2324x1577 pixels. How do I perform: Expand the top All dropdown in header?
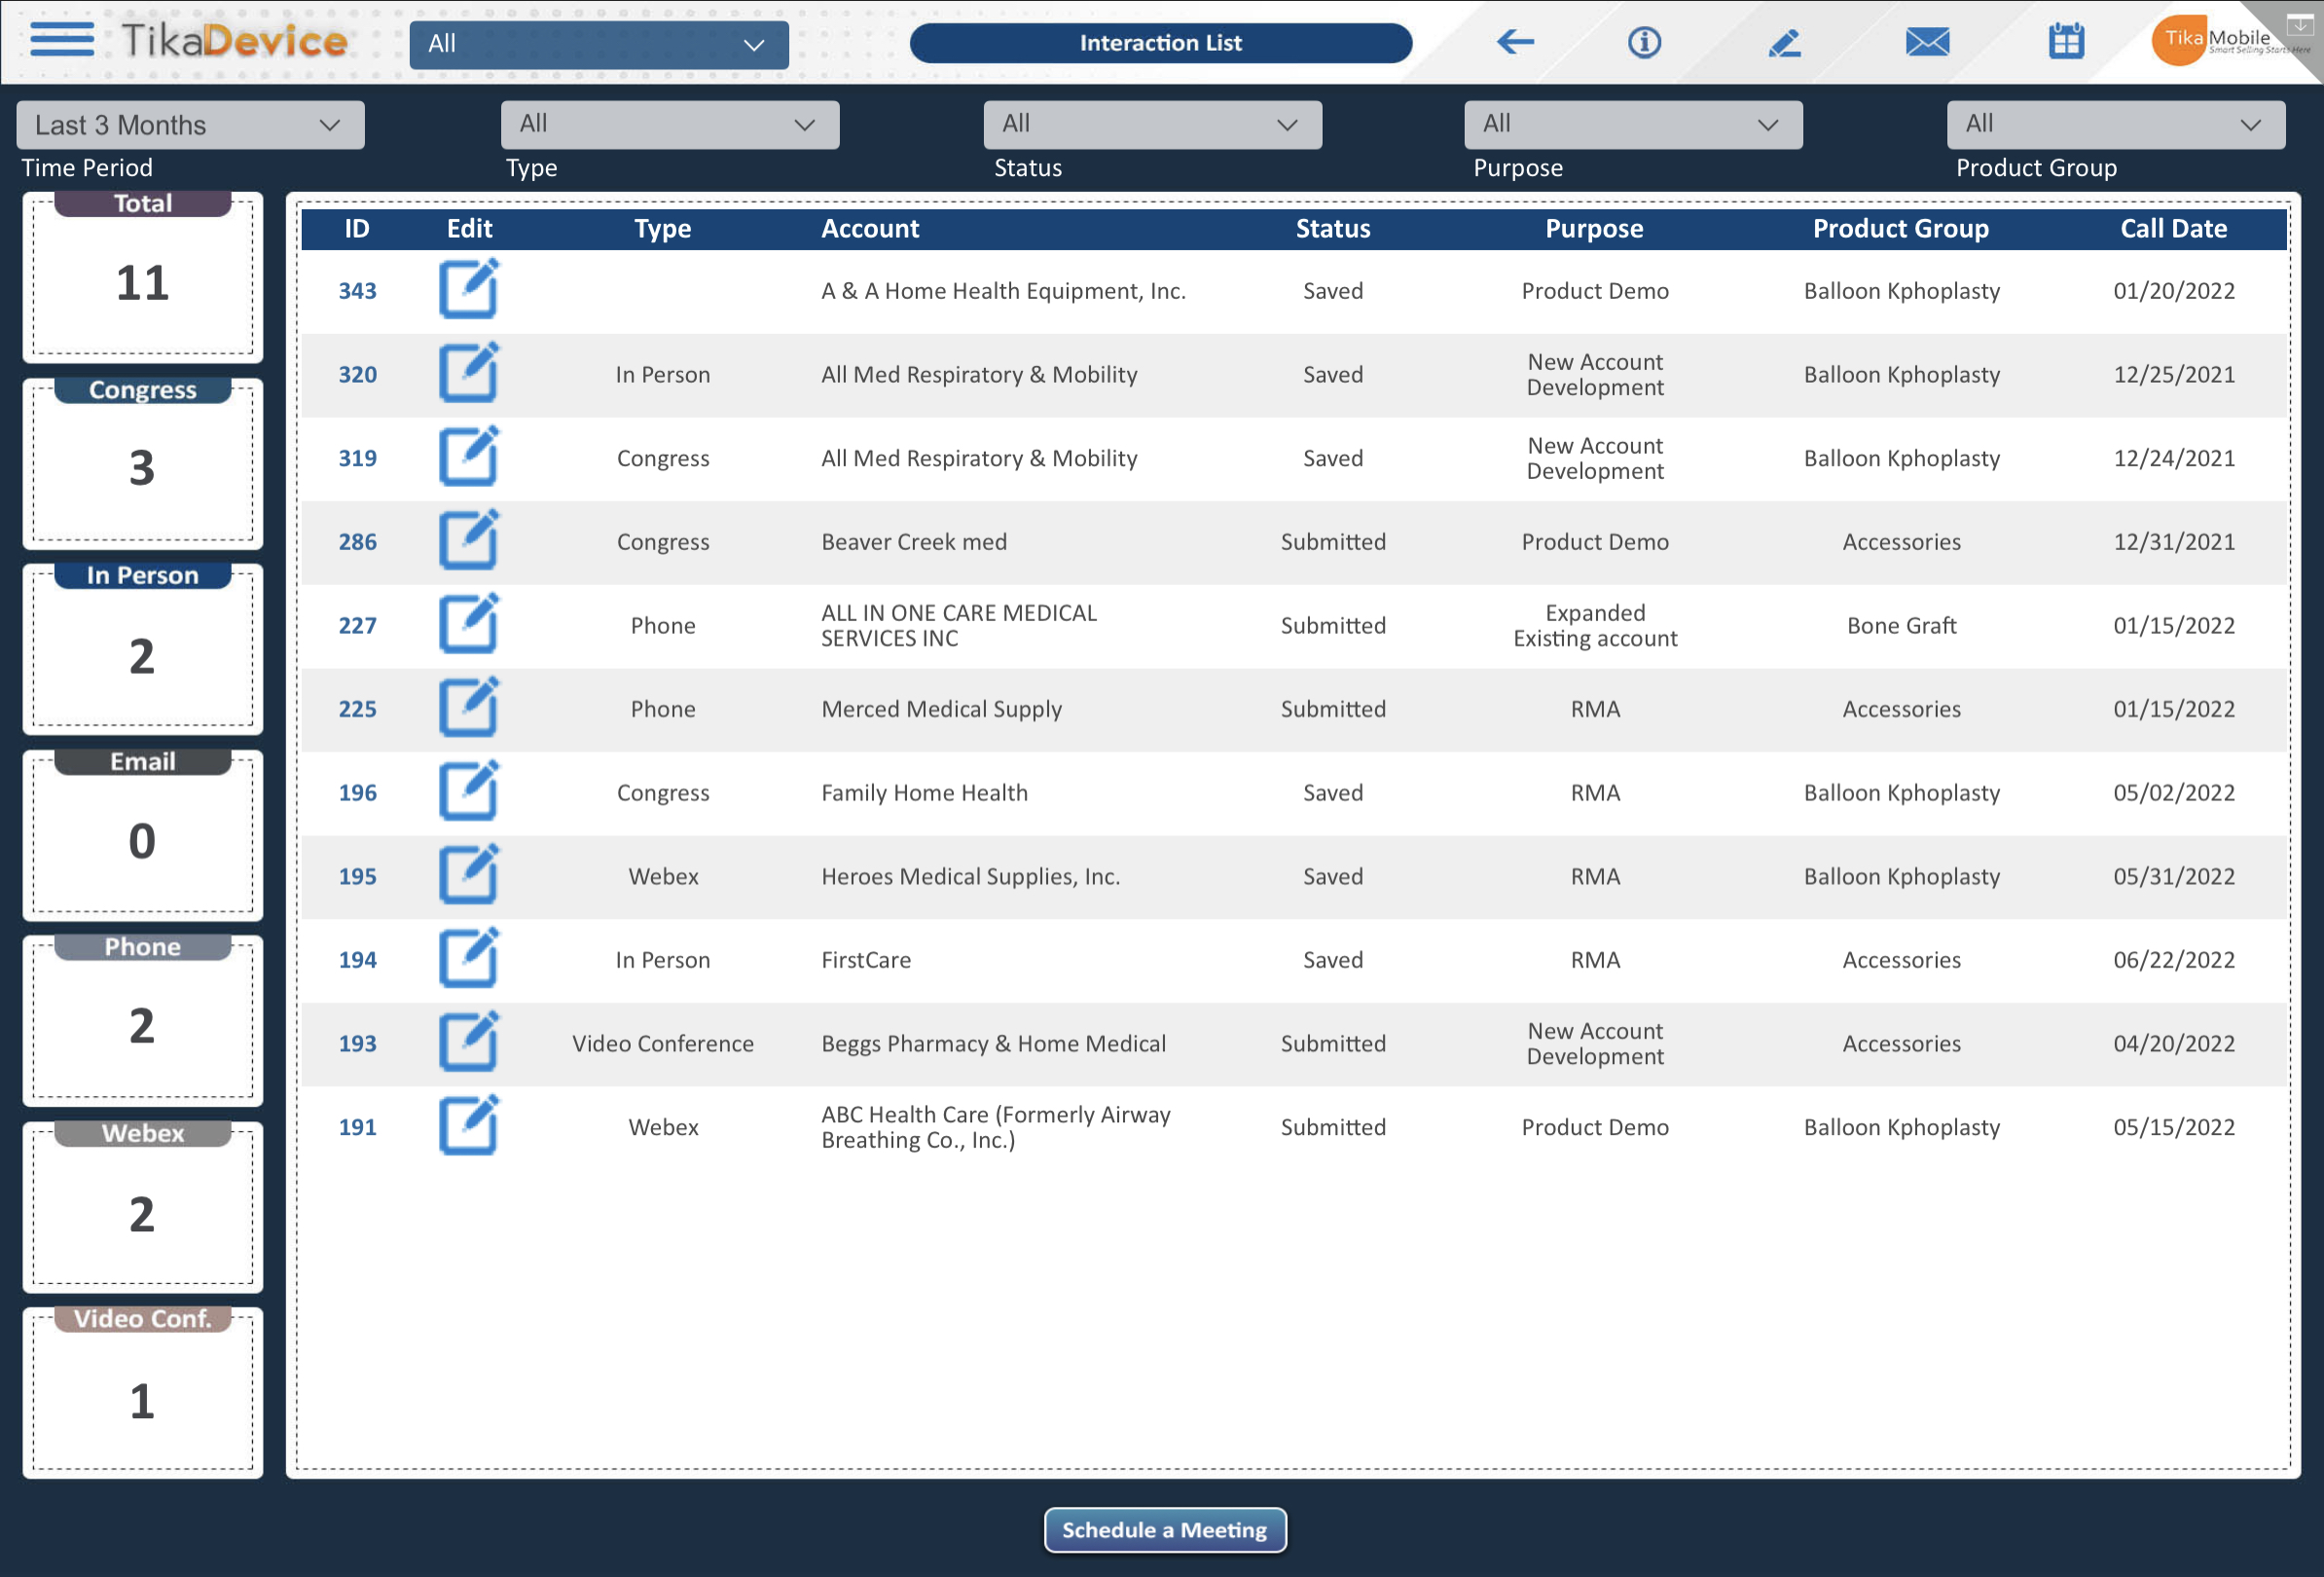(x=598, y=44)
